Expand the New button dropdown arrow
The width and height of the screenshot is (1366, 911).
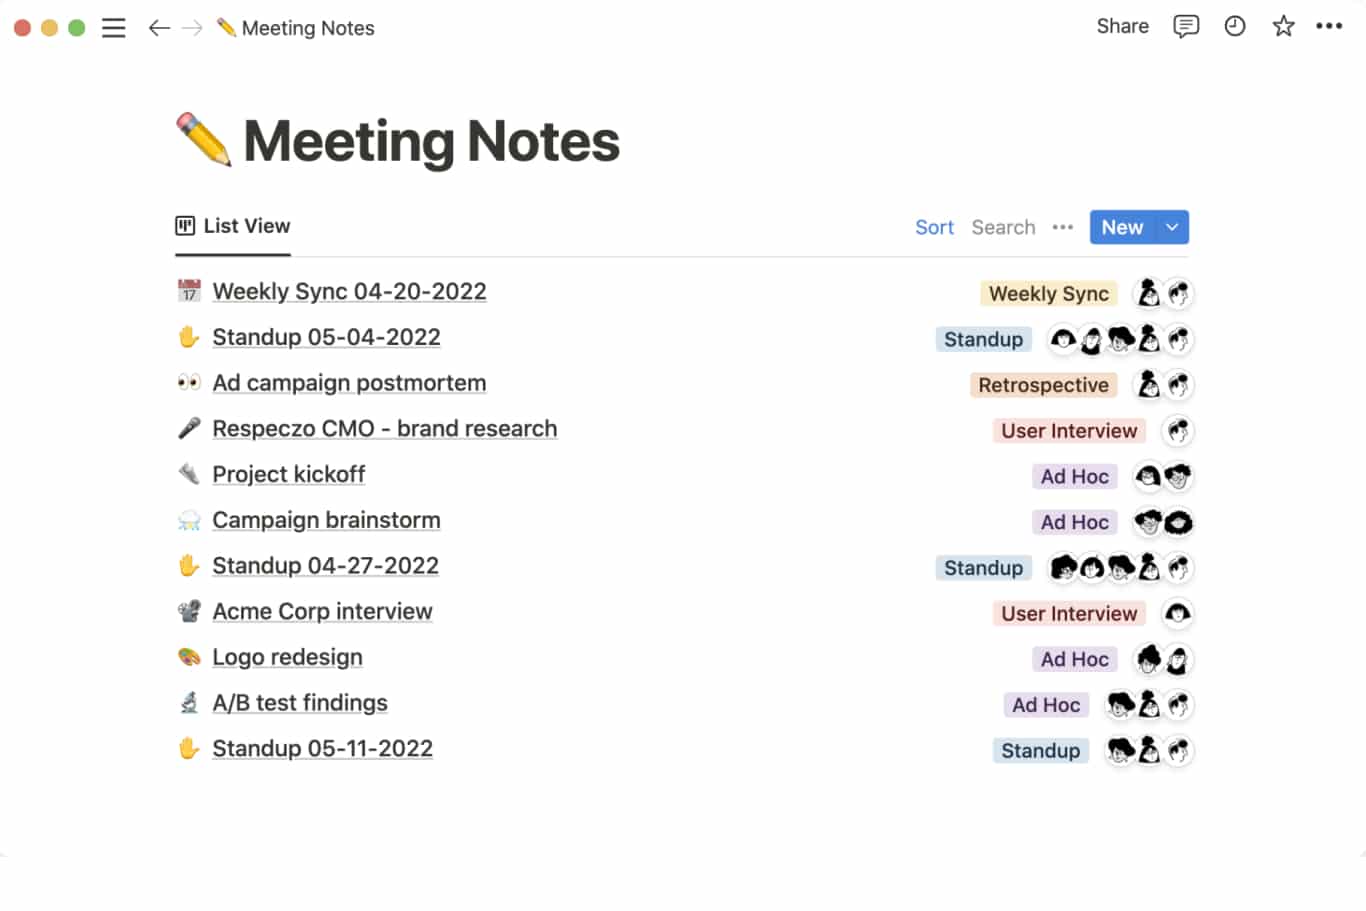(x=1172, y=227)
